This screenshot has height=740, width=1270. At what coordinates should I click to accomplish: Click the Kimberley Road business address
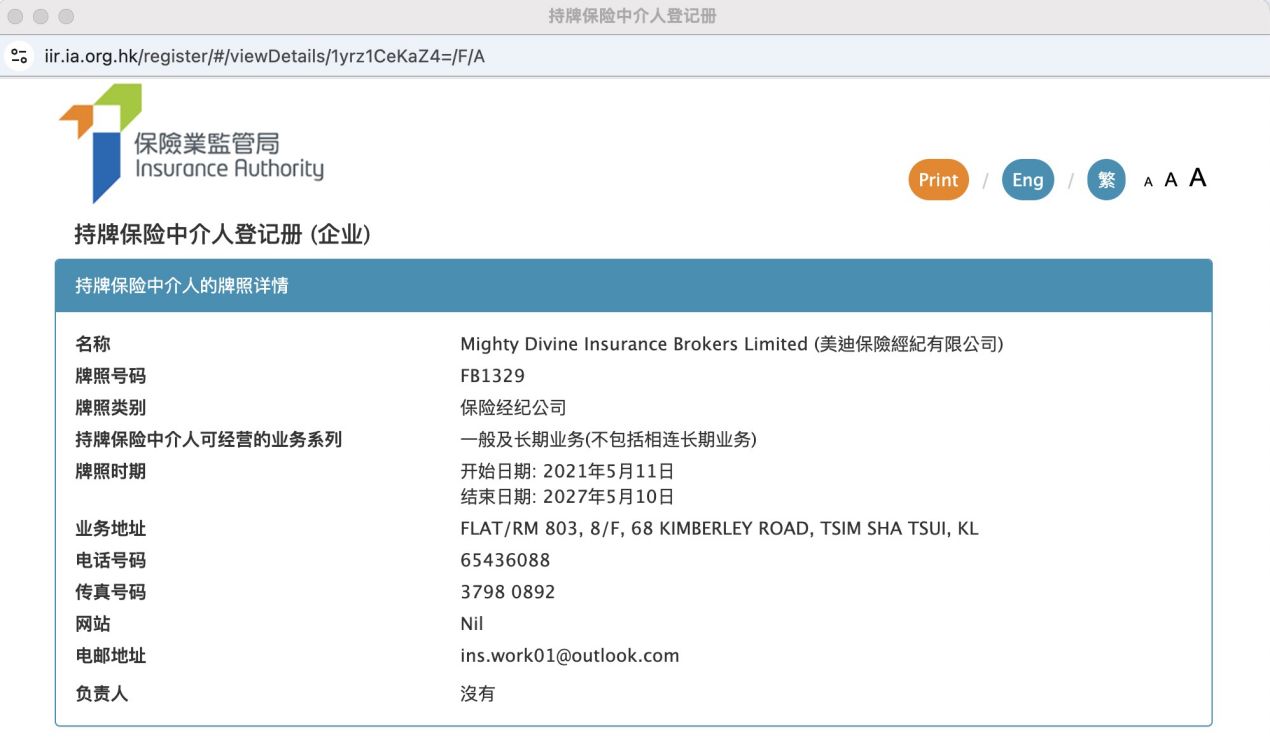click(718, 528)
